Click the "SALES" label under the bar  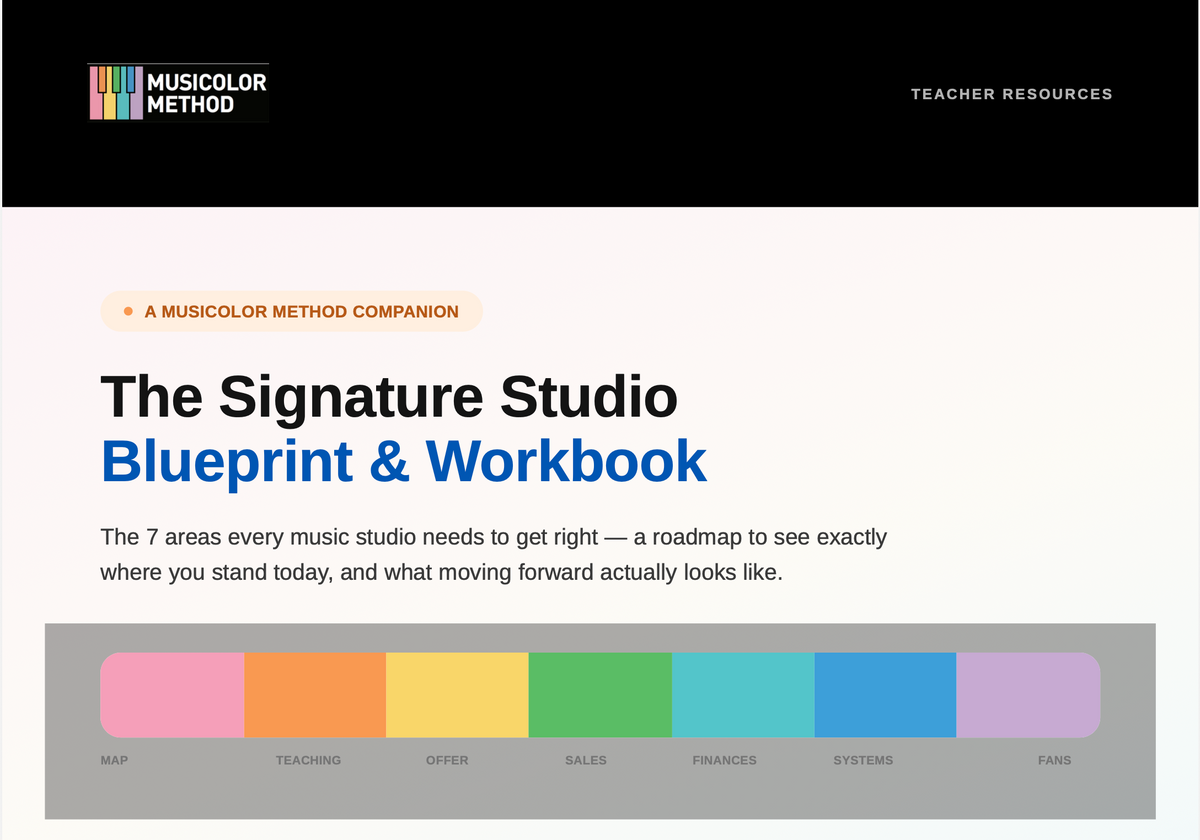pyautogui.click(x=586, y=760)
